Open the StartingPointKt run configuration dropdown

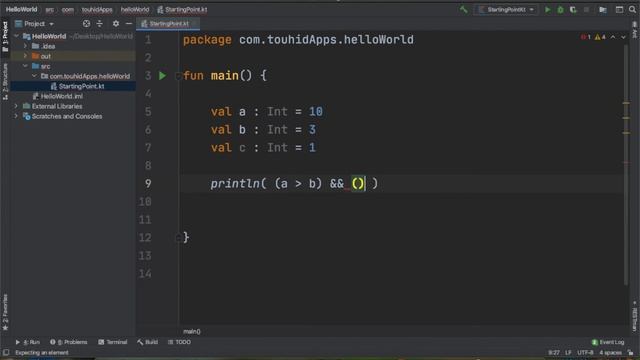pyautogui.click(x=506, y=9)
